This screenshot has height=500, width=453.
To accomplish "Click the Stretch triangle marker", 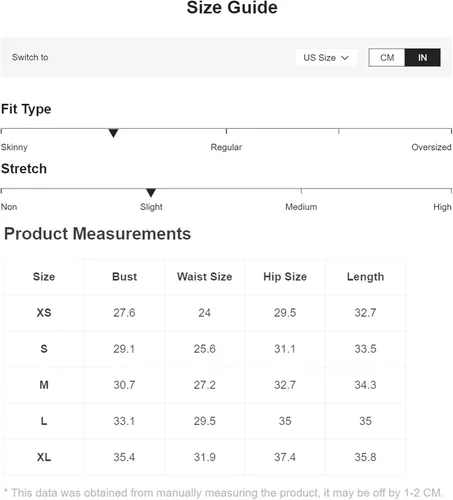I will [x=151, y=193].
